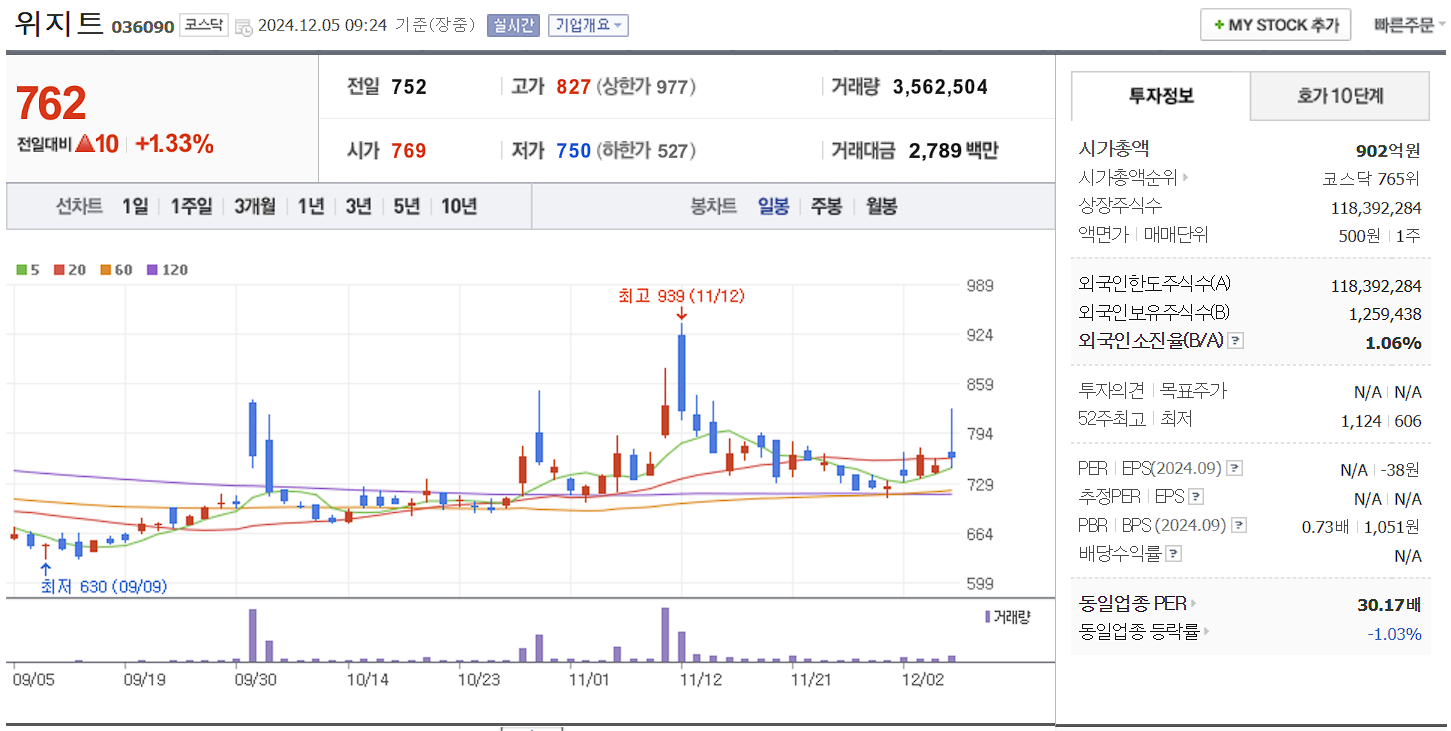Open the 빠른주문 dropdown
This screenshot has width=1451, height=731.
(1404, 24)
